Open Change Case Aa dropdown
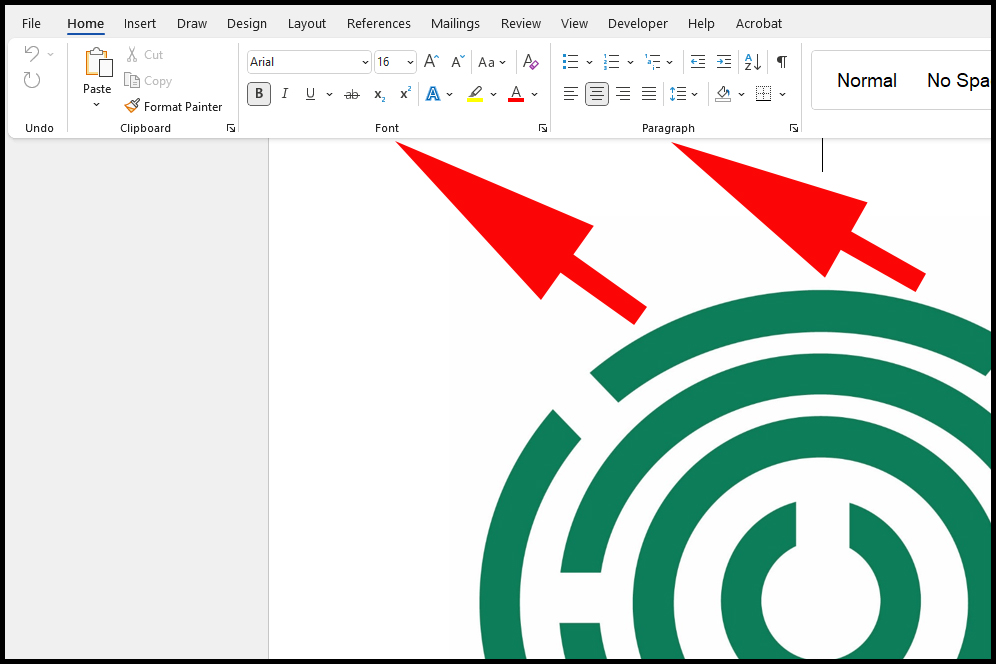This screenshot has width=996, height=664. tap(492, 62)
